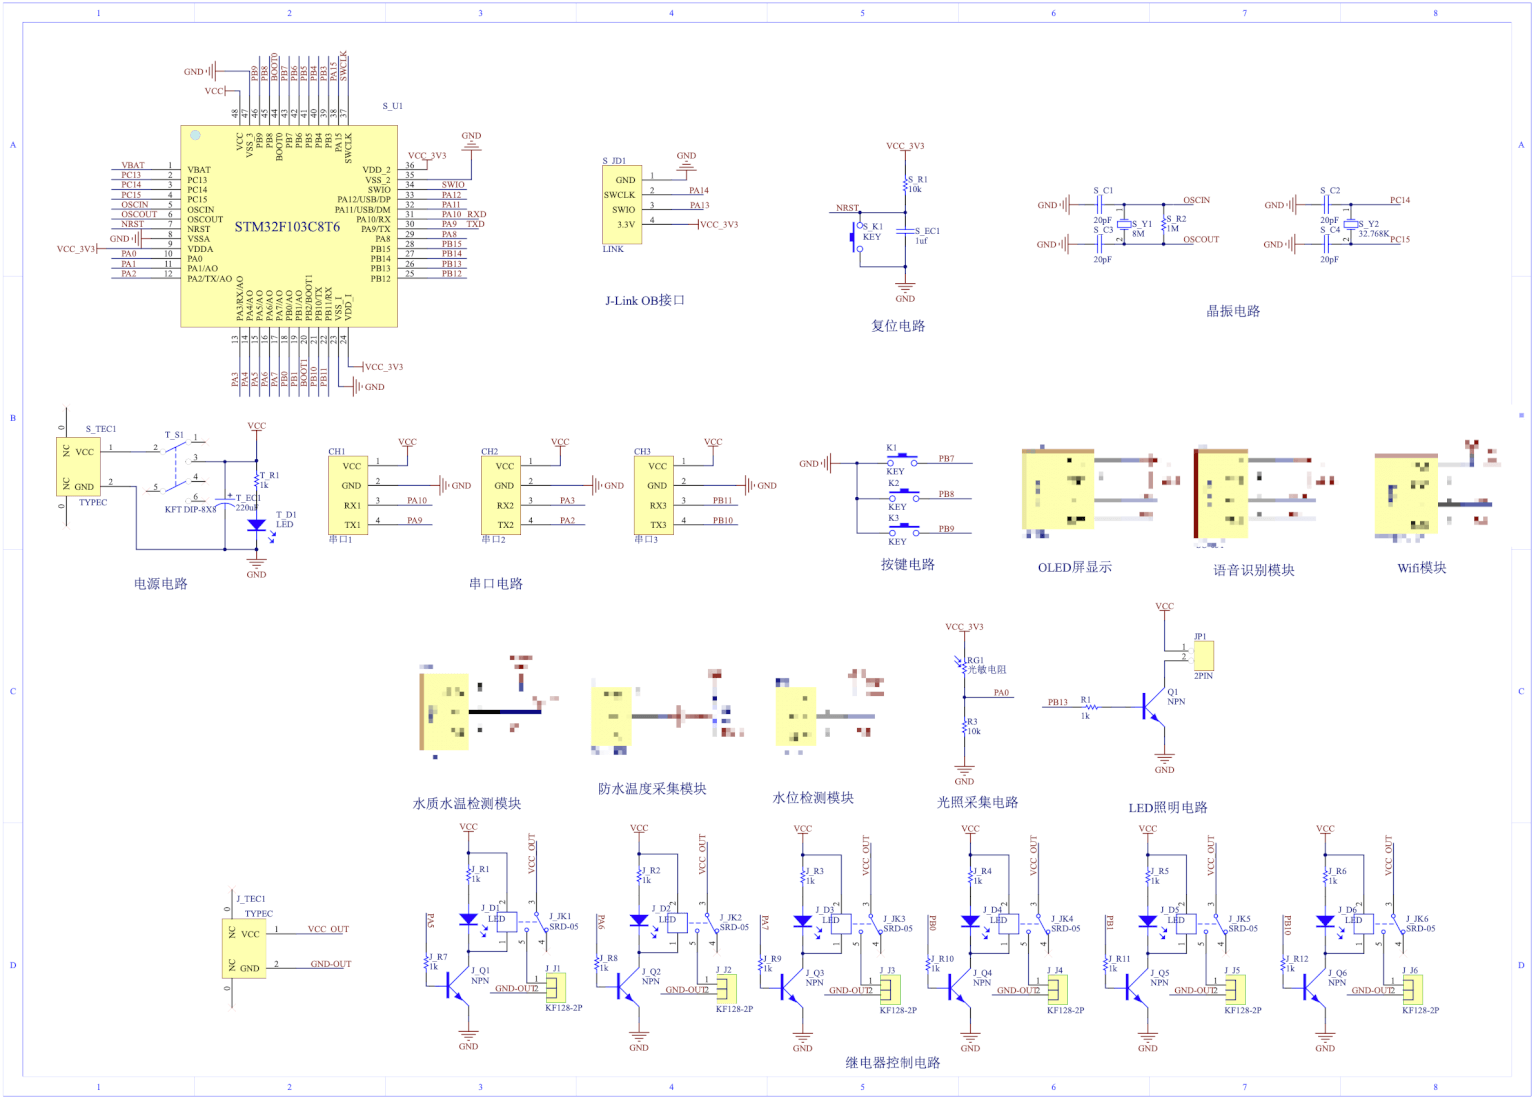The width and height of the screenshot is (1536, 1101).
Task: Click the LED照明电路 label
Action: [1168, 808]
